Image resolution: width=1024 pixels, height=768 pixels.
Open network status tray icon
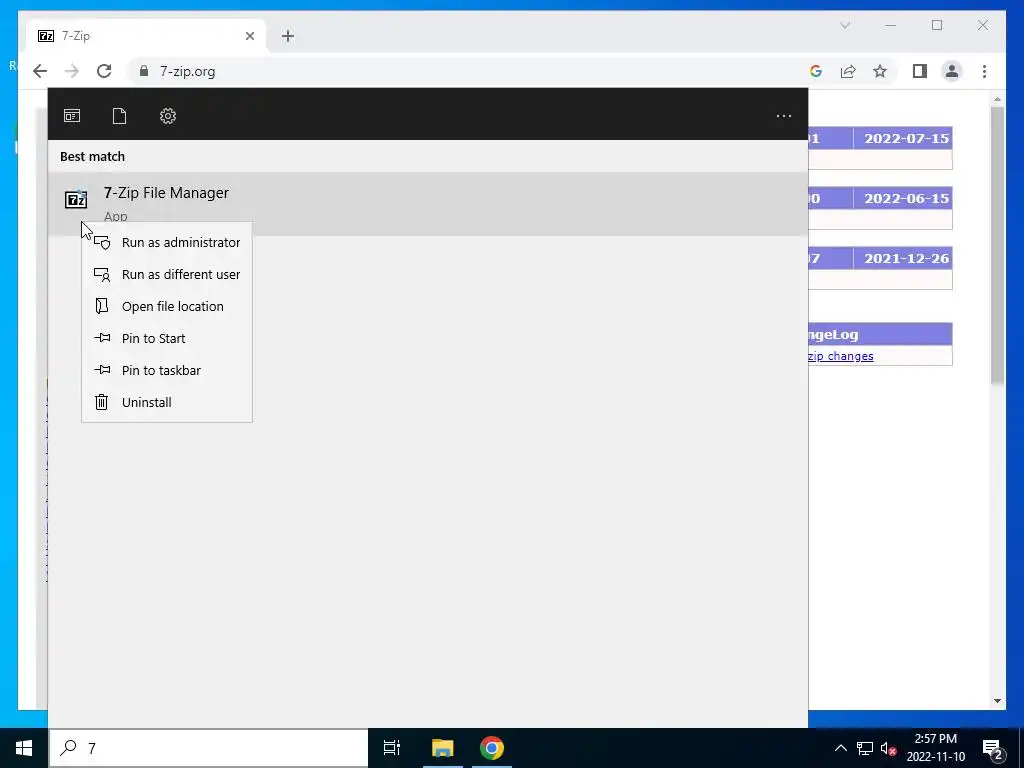[x=865, y=748]
